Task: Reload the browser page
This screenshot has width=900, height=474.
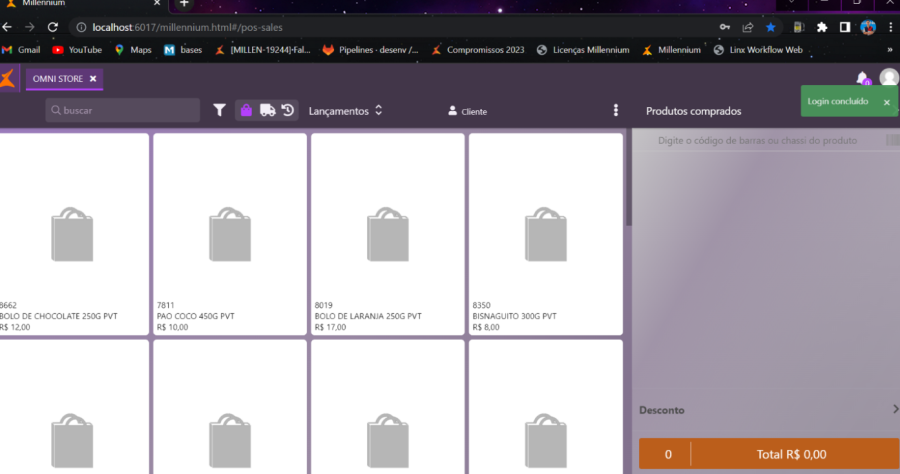Action: click(53, 27)
